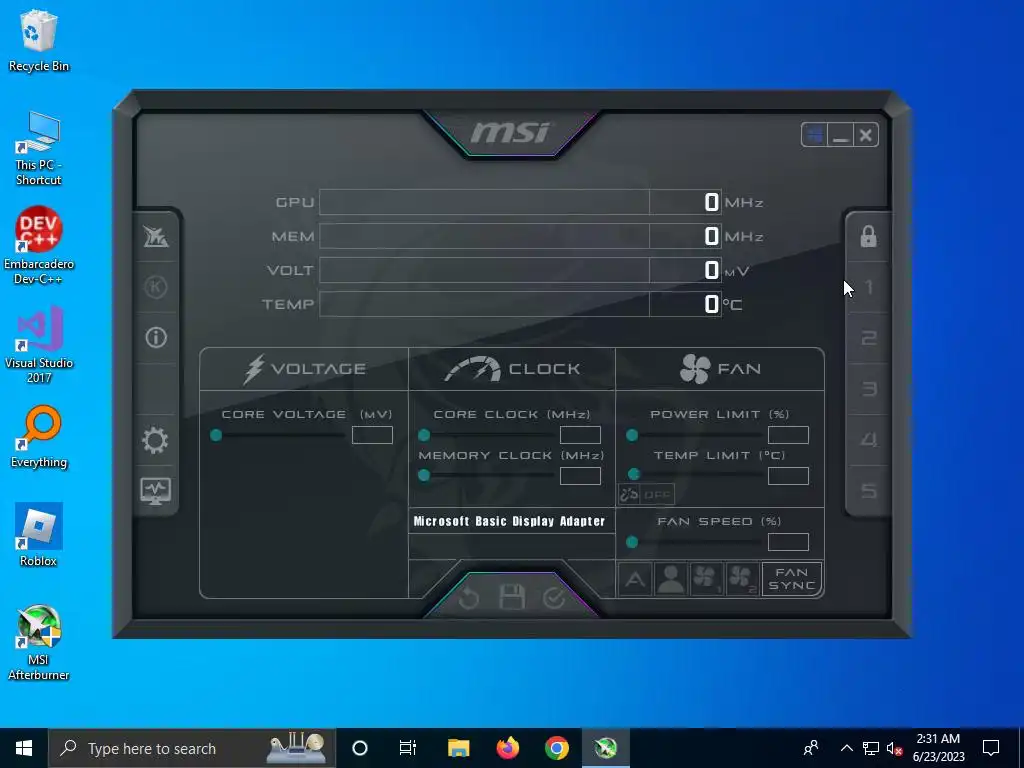Close the MSI Afterburner window

(866, 135)
